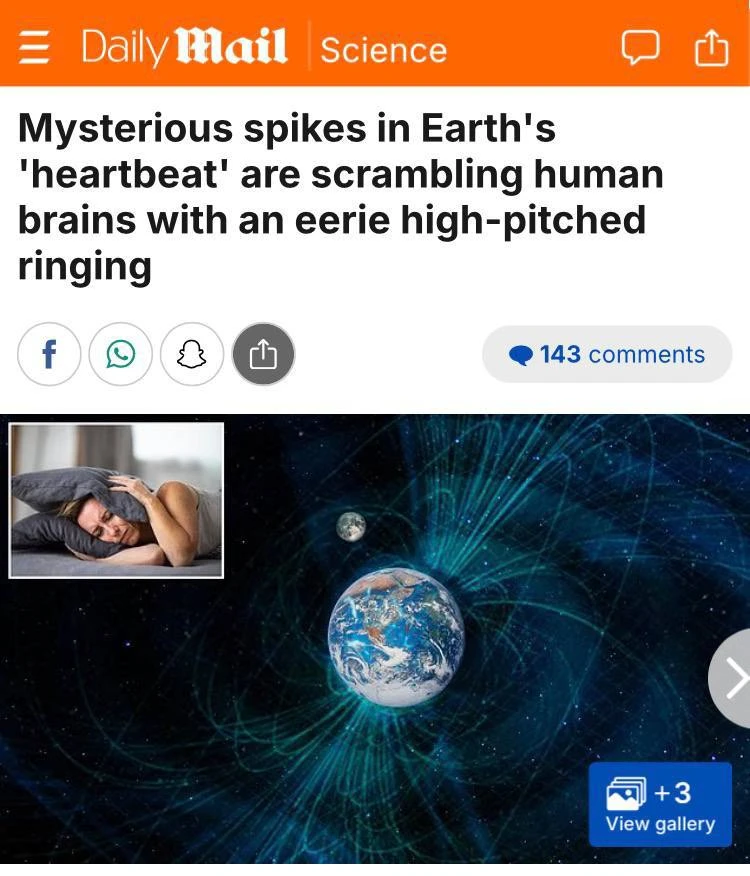This screenshot has width=750, height=876.
Task: Open the Science section
Action: coord(384,50)
